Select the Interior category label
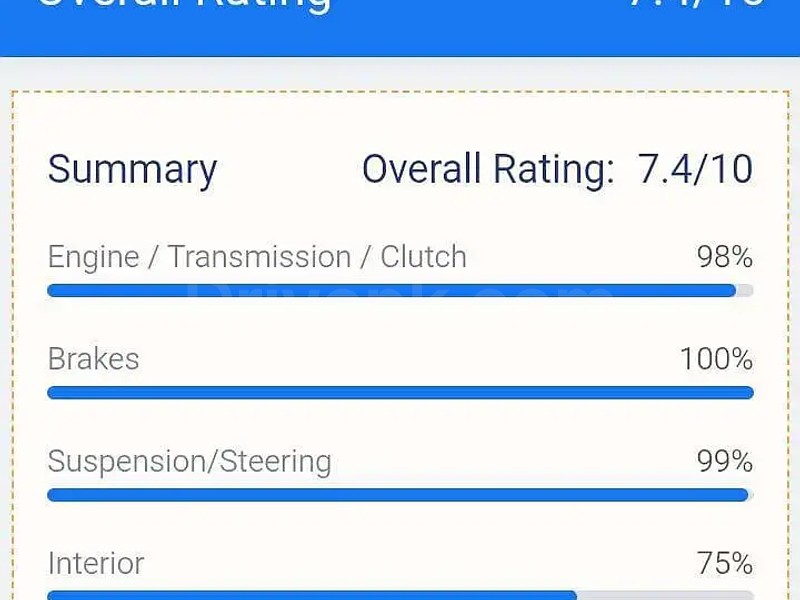 tap(96, 563)
